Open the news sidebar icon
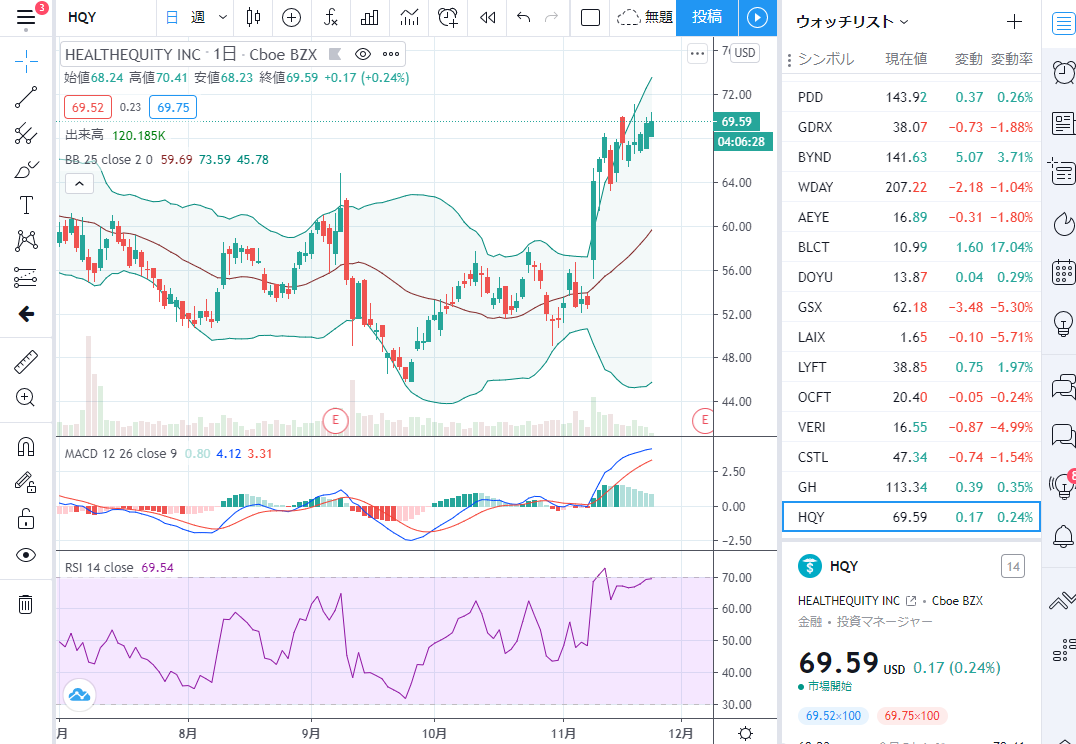1076x744 pixels. [x=1064, y=124]
